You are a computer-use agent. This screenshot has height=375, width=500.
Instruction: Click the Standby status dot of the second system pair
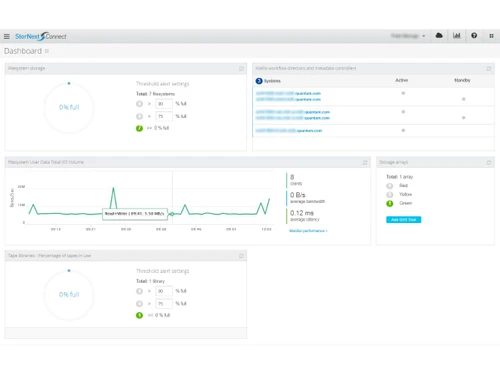pos(463,118)
